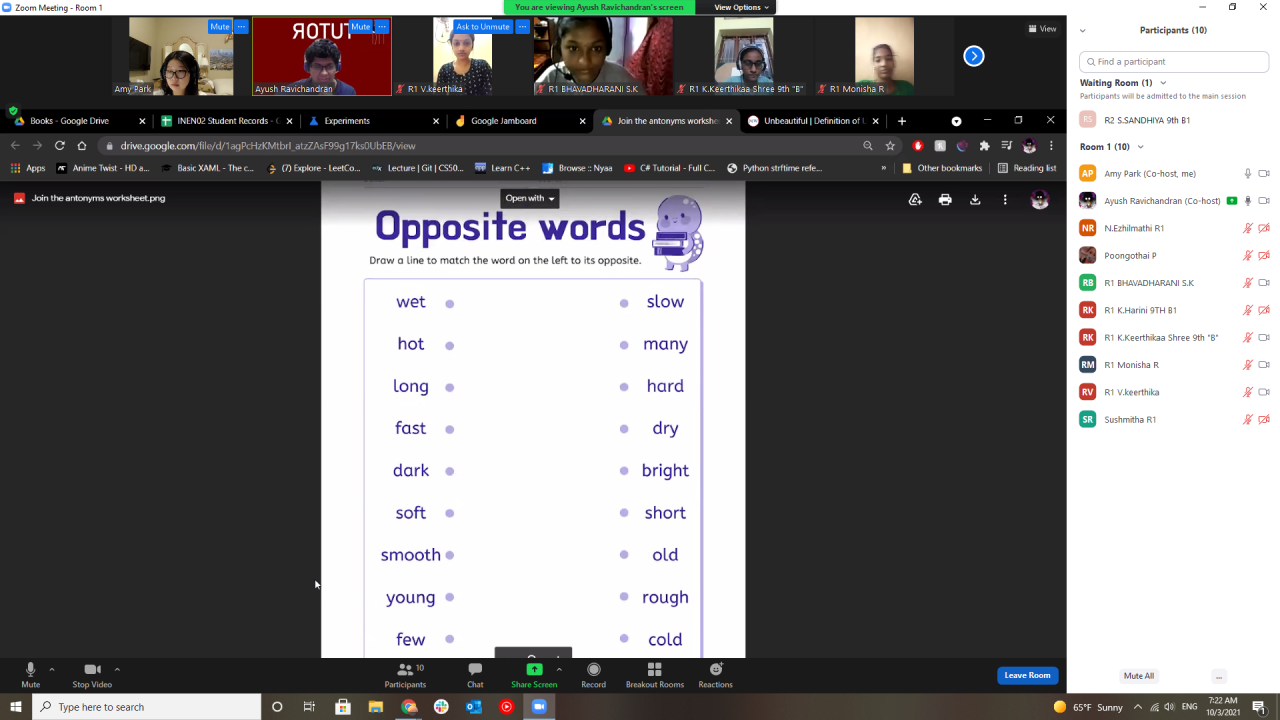Click the Chrome address bar URL

tap(268, 146)
